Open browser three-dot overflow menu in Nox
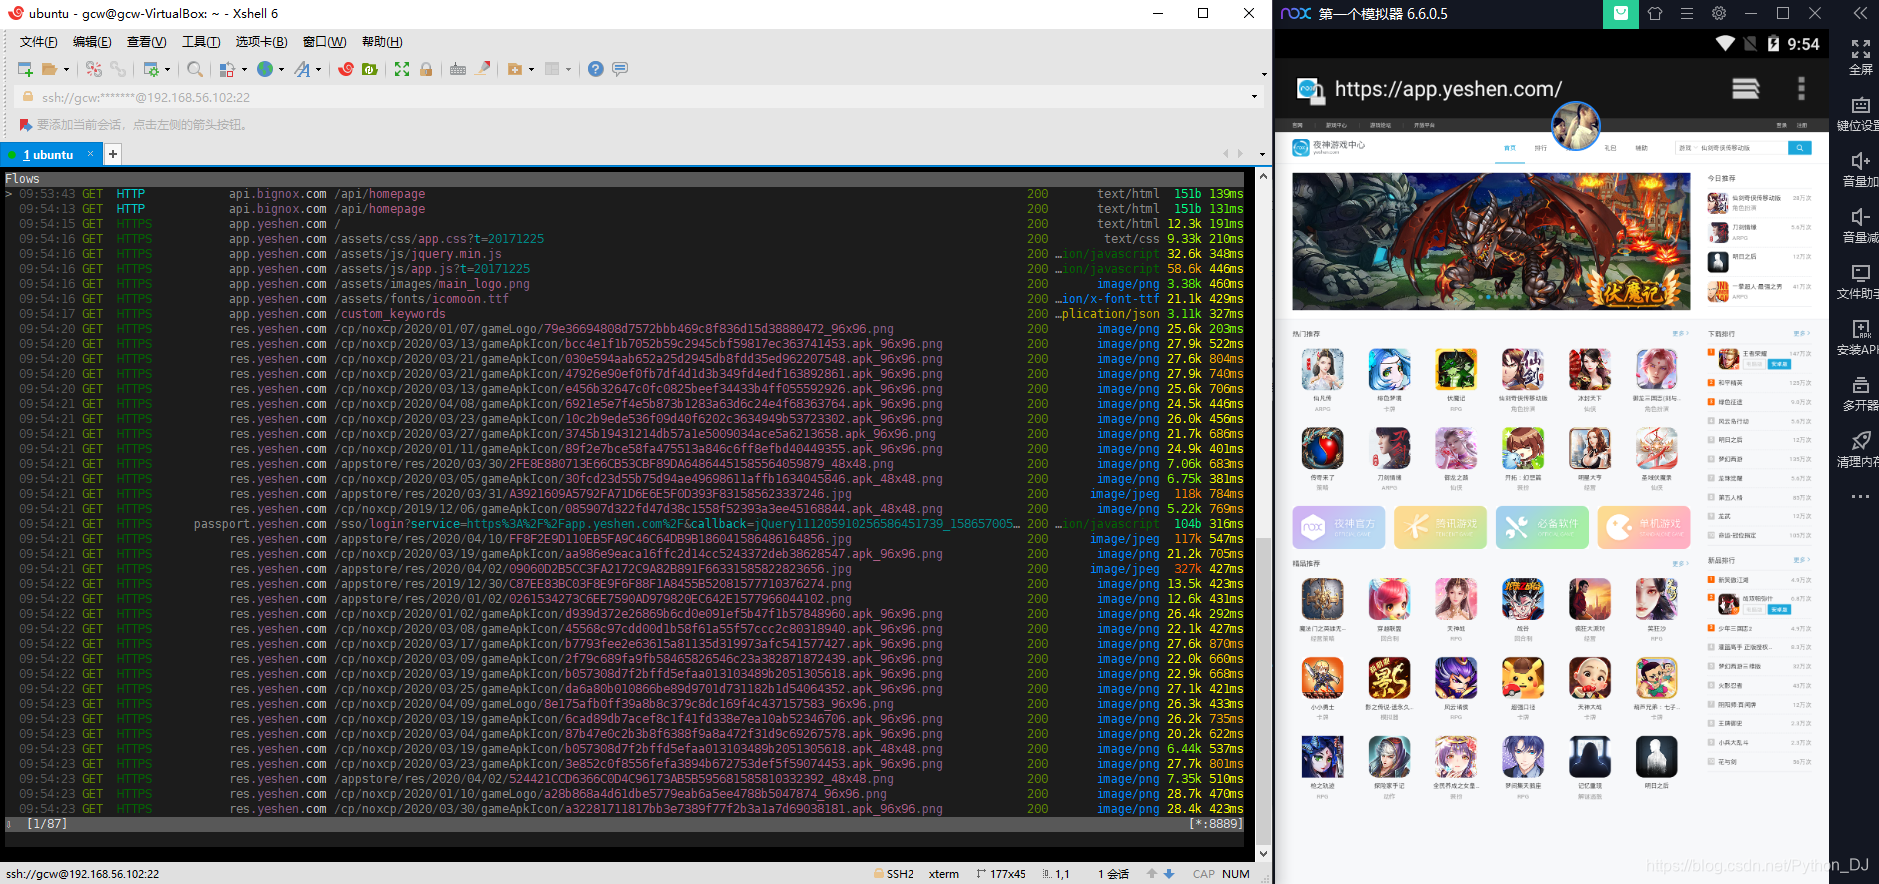 tap(1801, 89)
